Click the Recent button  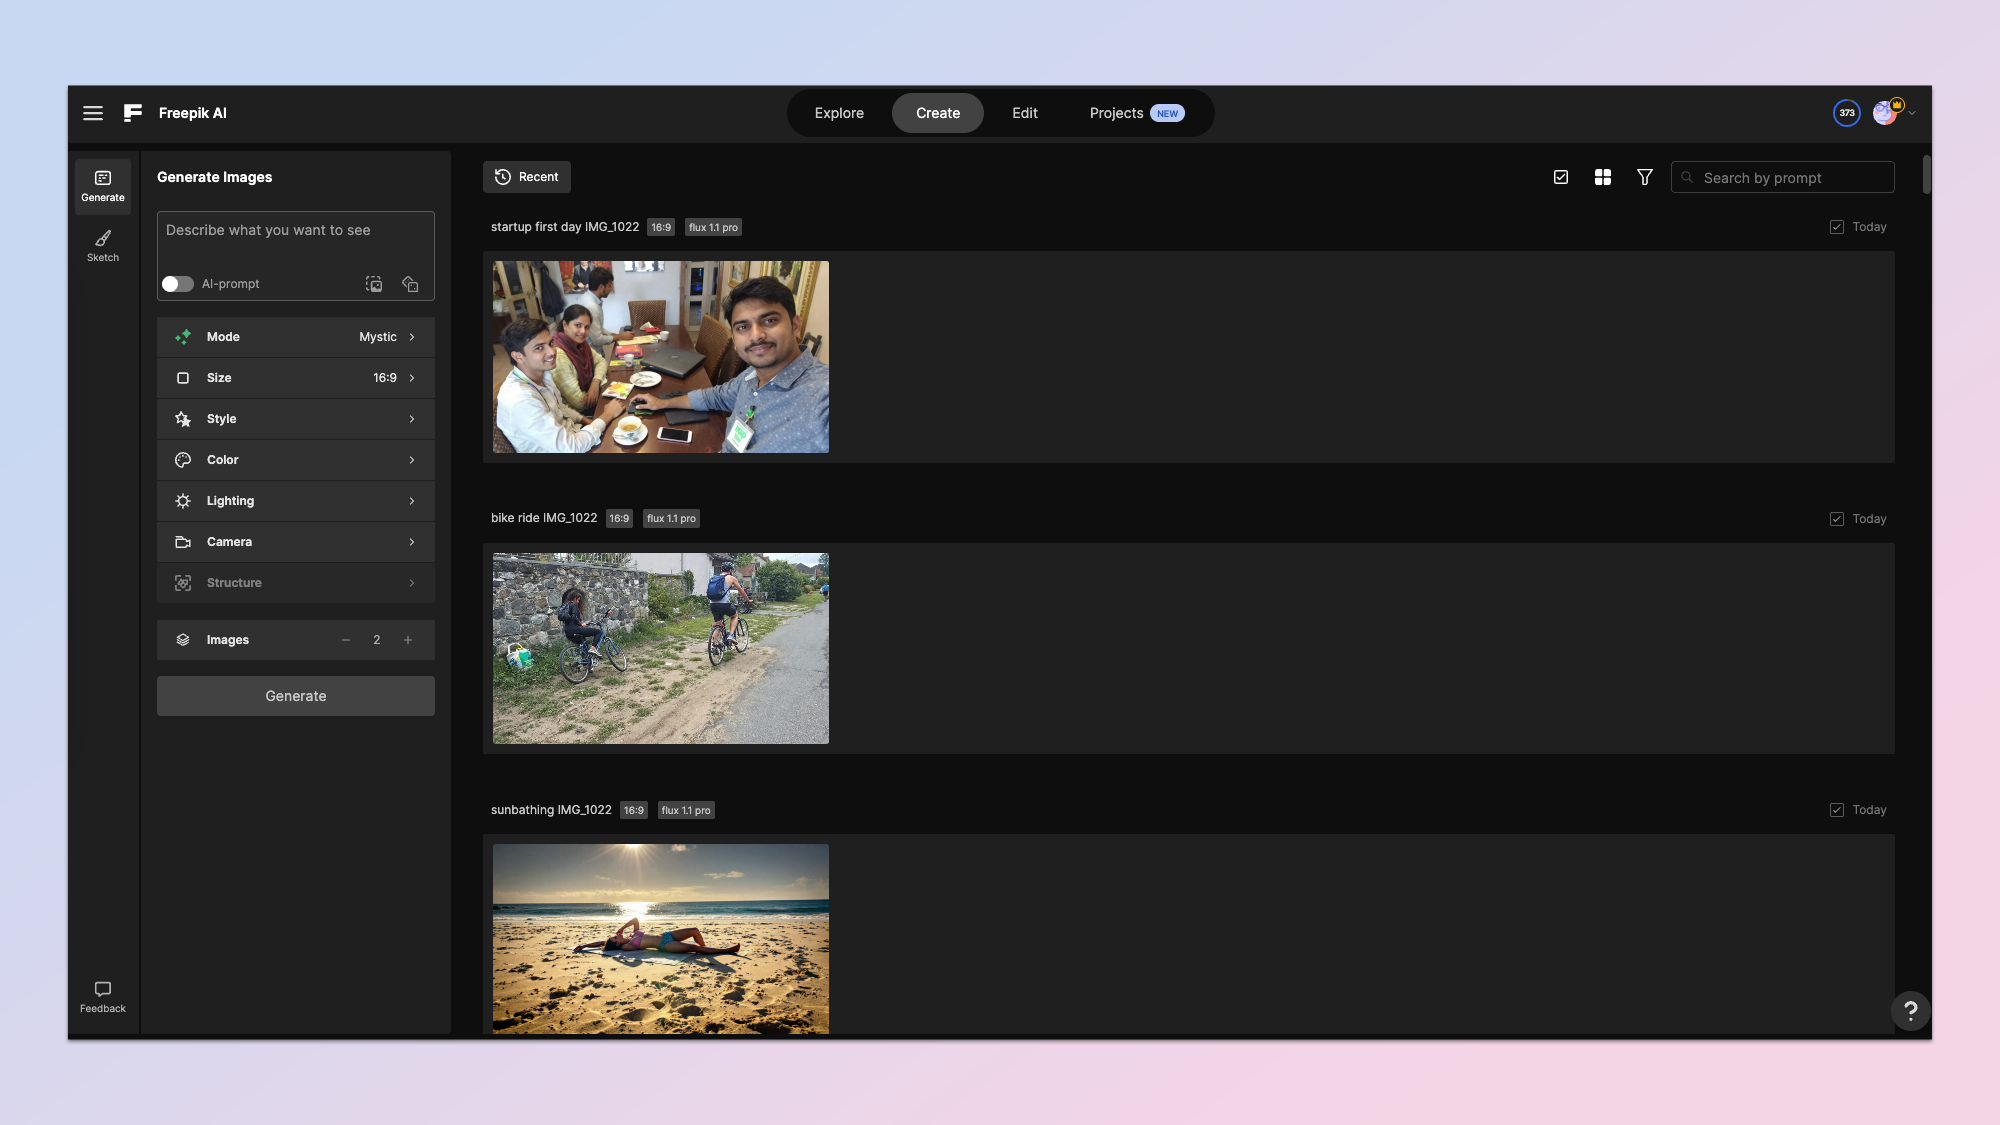pos(527,177)
